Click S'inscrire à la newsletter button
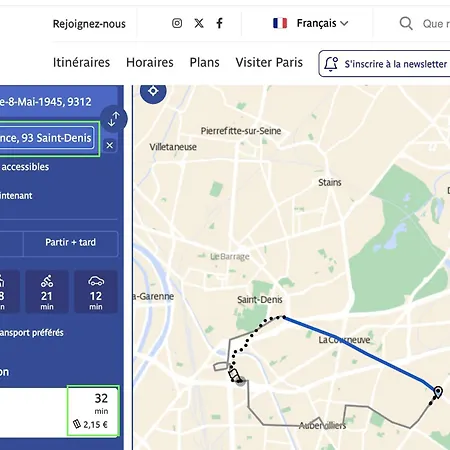The width and height of the screenshot is (450, 450). (x=384, y=64)
